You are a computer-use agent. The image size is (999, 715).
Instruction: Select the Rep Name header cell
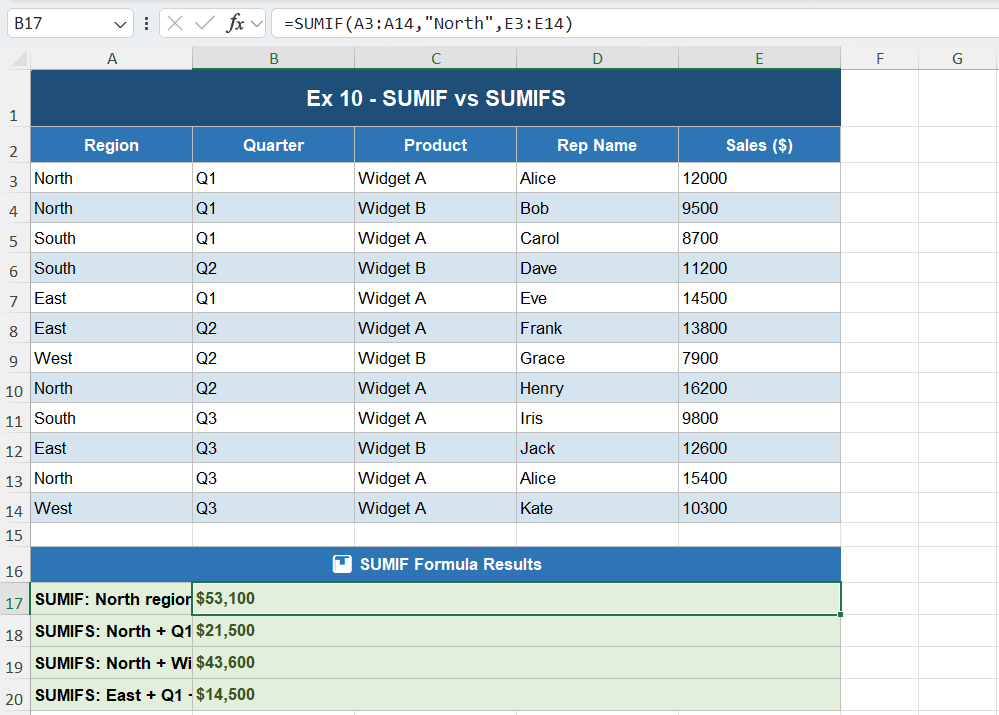(597, 145)
